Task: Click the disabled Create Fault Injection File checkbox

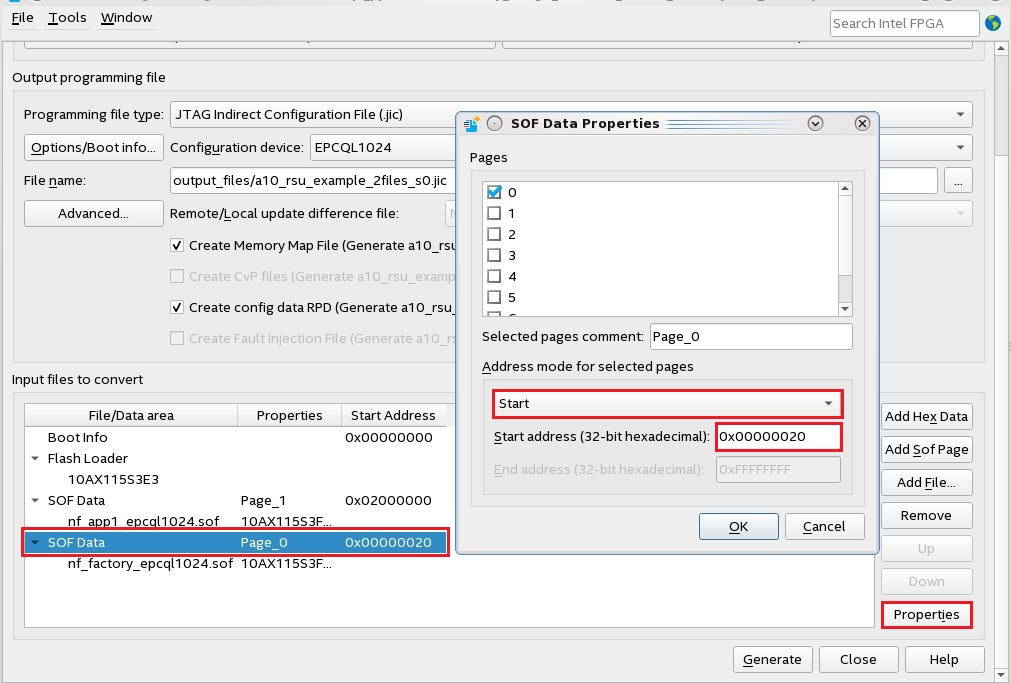Action: click(177, 338)
